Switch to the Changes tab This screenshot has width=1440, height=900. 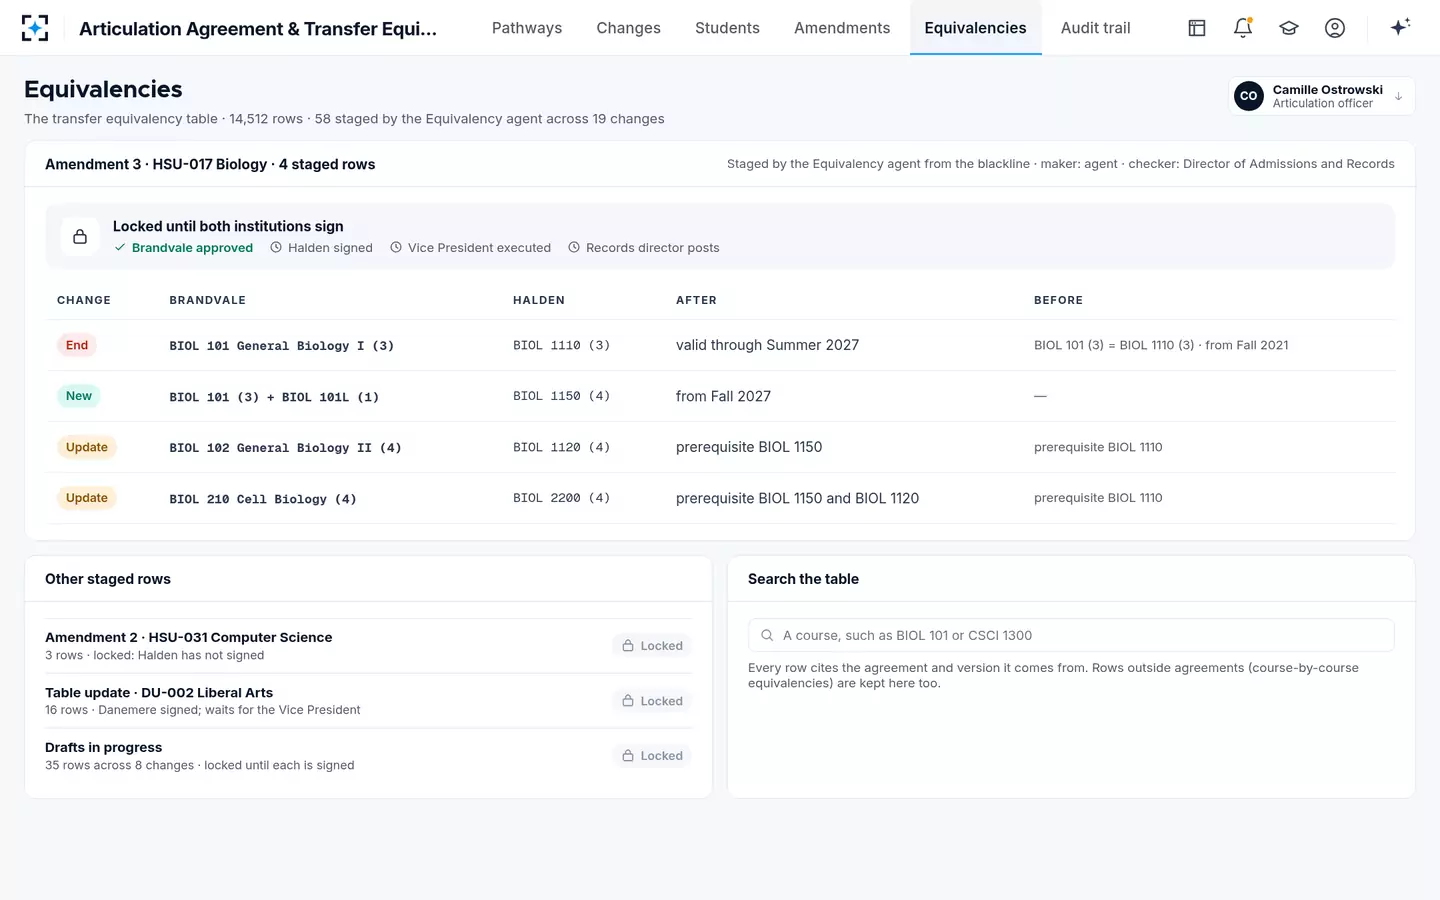coord(628,28)
